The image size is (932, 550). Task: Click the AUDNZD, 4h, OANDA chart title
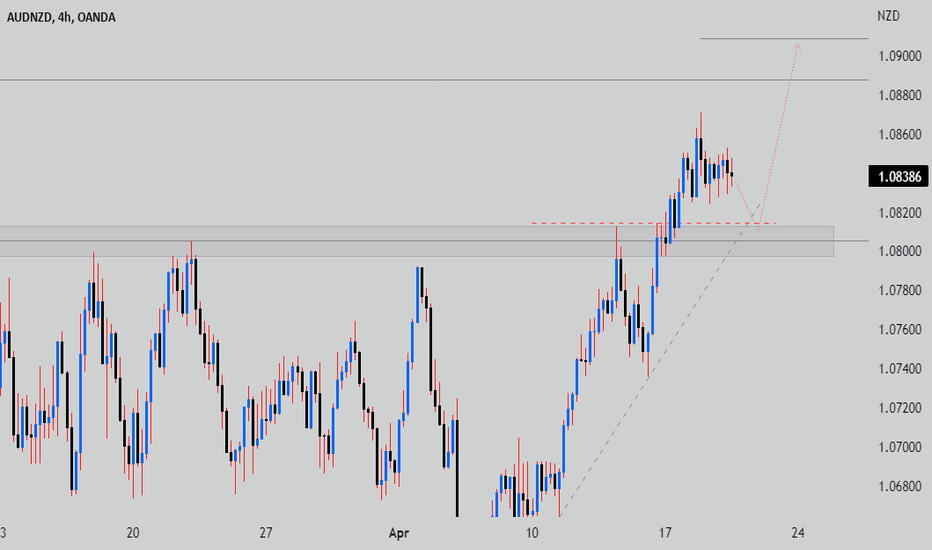(x=61, y=17)
